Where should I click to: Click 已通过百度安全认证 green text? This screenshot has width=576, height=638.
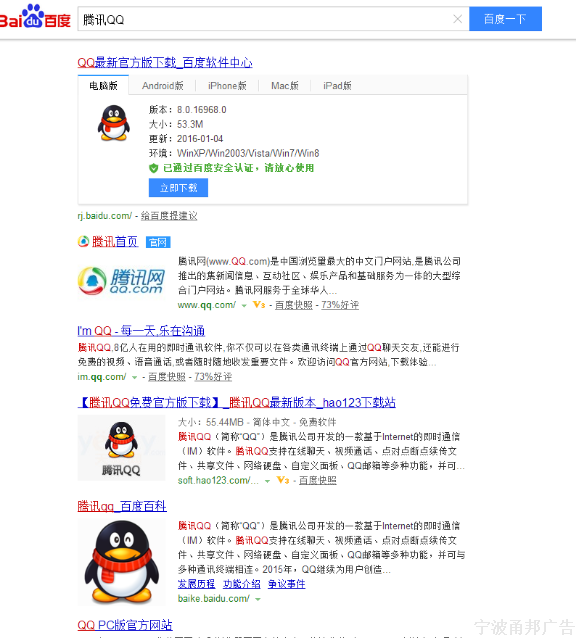pyautogui.click(x=238, y=168)
